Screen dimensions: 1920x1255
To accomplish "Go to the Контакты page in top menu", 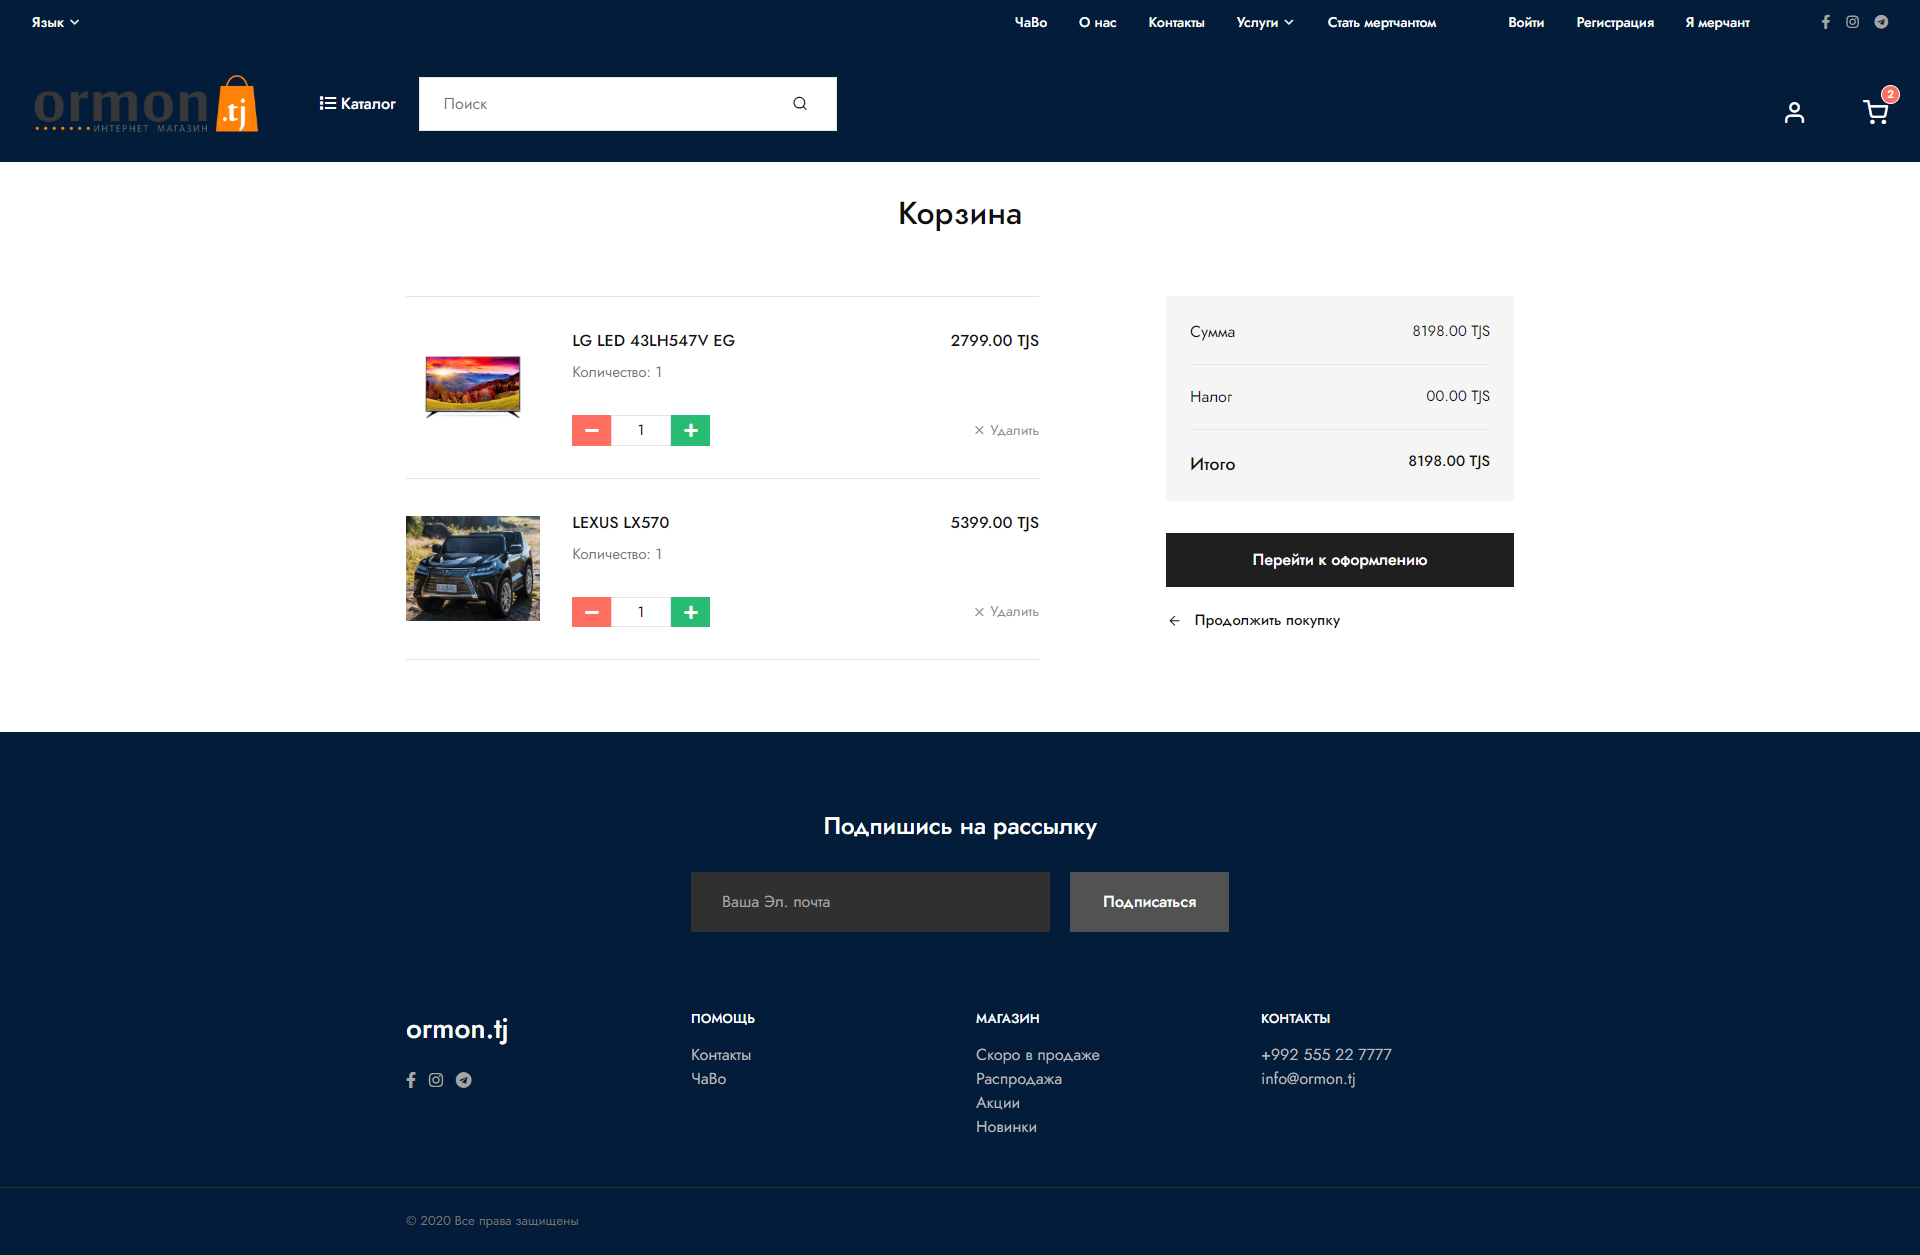I will click(1176, 22).
